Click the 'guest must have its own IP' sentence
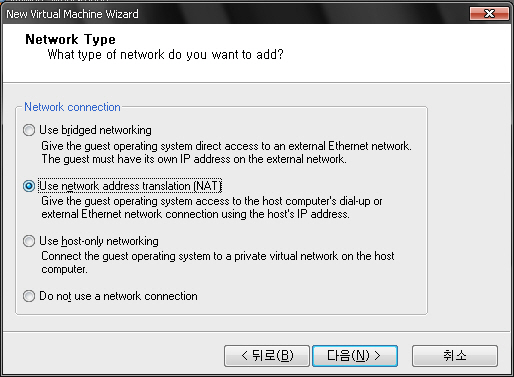 point(194,159)
